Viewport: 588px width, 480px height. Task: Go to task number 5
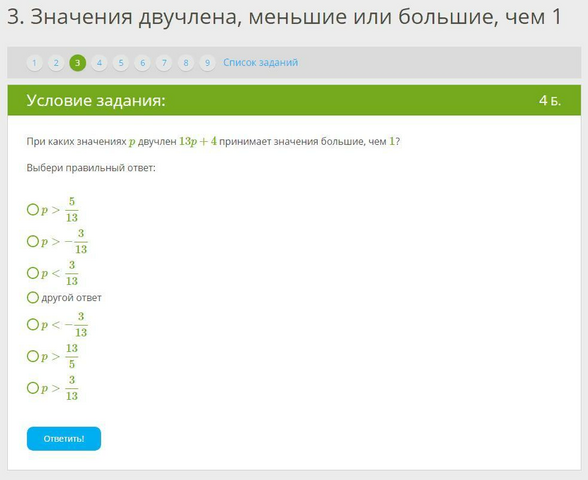pos(121,63)
